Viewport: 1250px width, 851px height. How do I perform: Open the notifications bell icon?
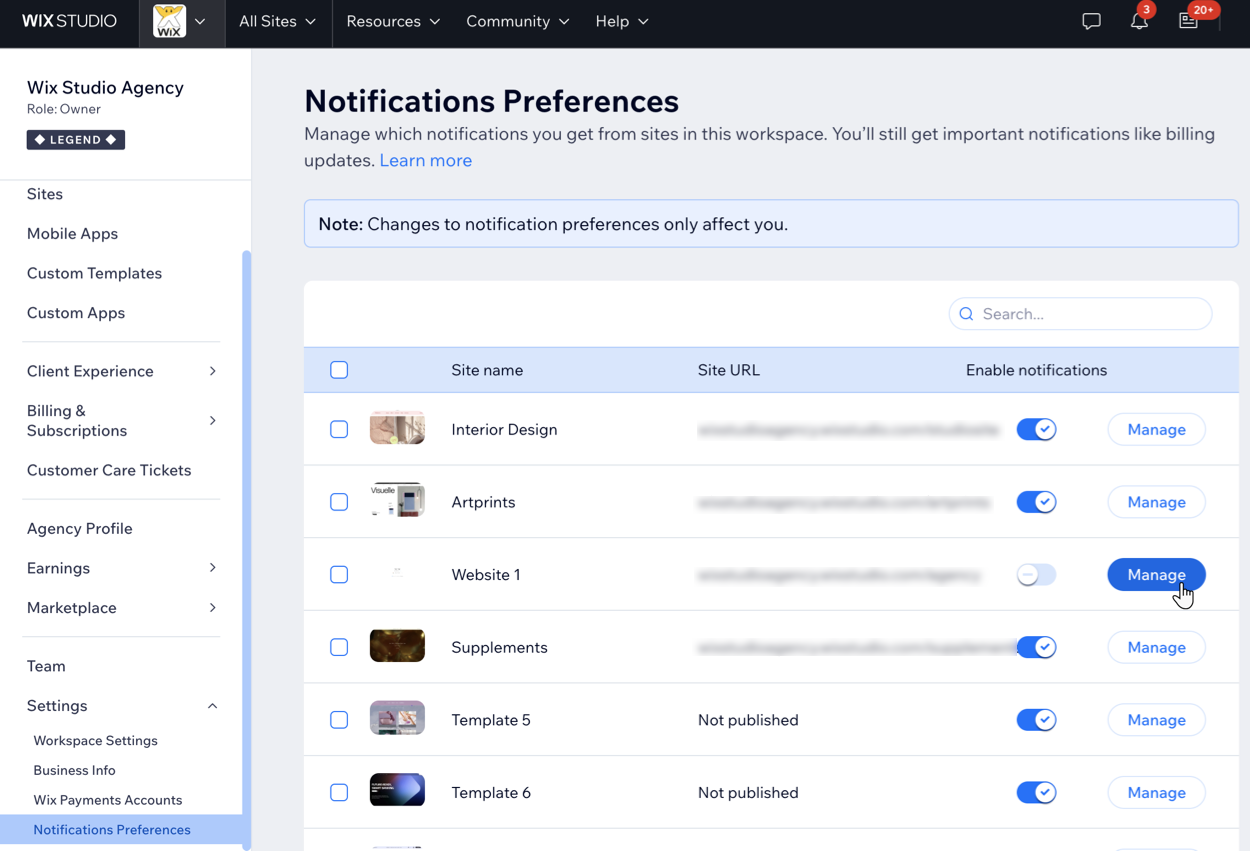(x=1139, y=21)
